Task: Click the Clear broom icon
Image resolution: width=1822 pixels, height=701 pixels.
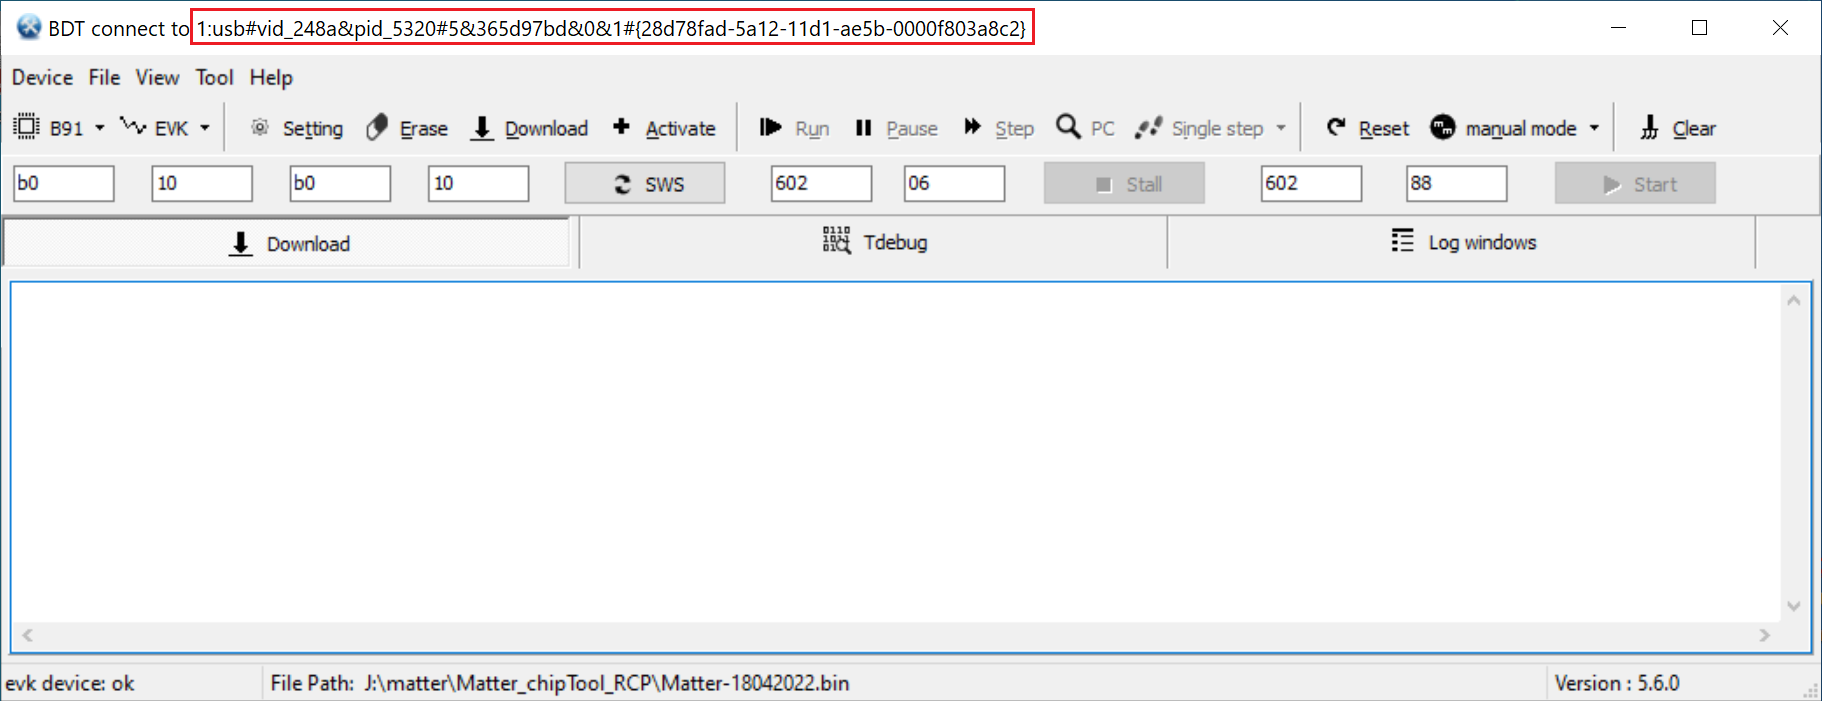Action: (1649, 128)
